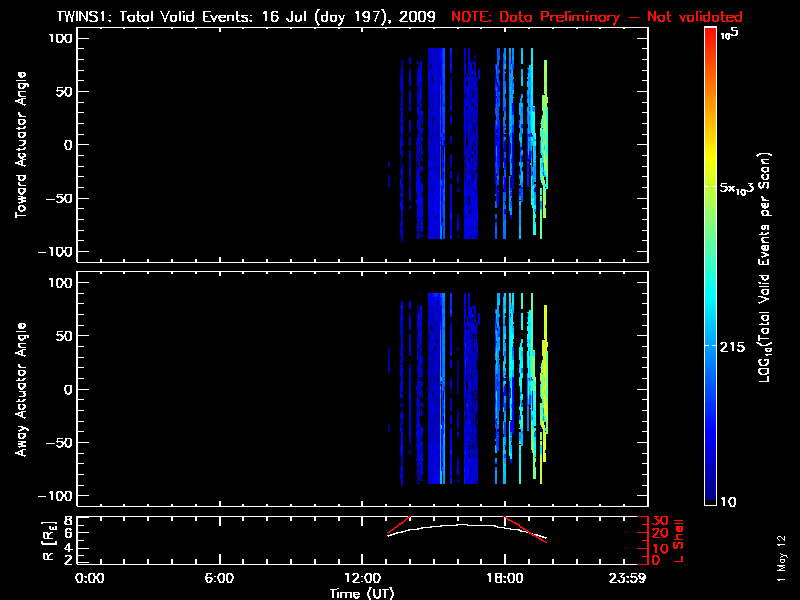This screenshot has height=600, width=800.
Task: Select the 0:00 time tick label
Action: 90,579
